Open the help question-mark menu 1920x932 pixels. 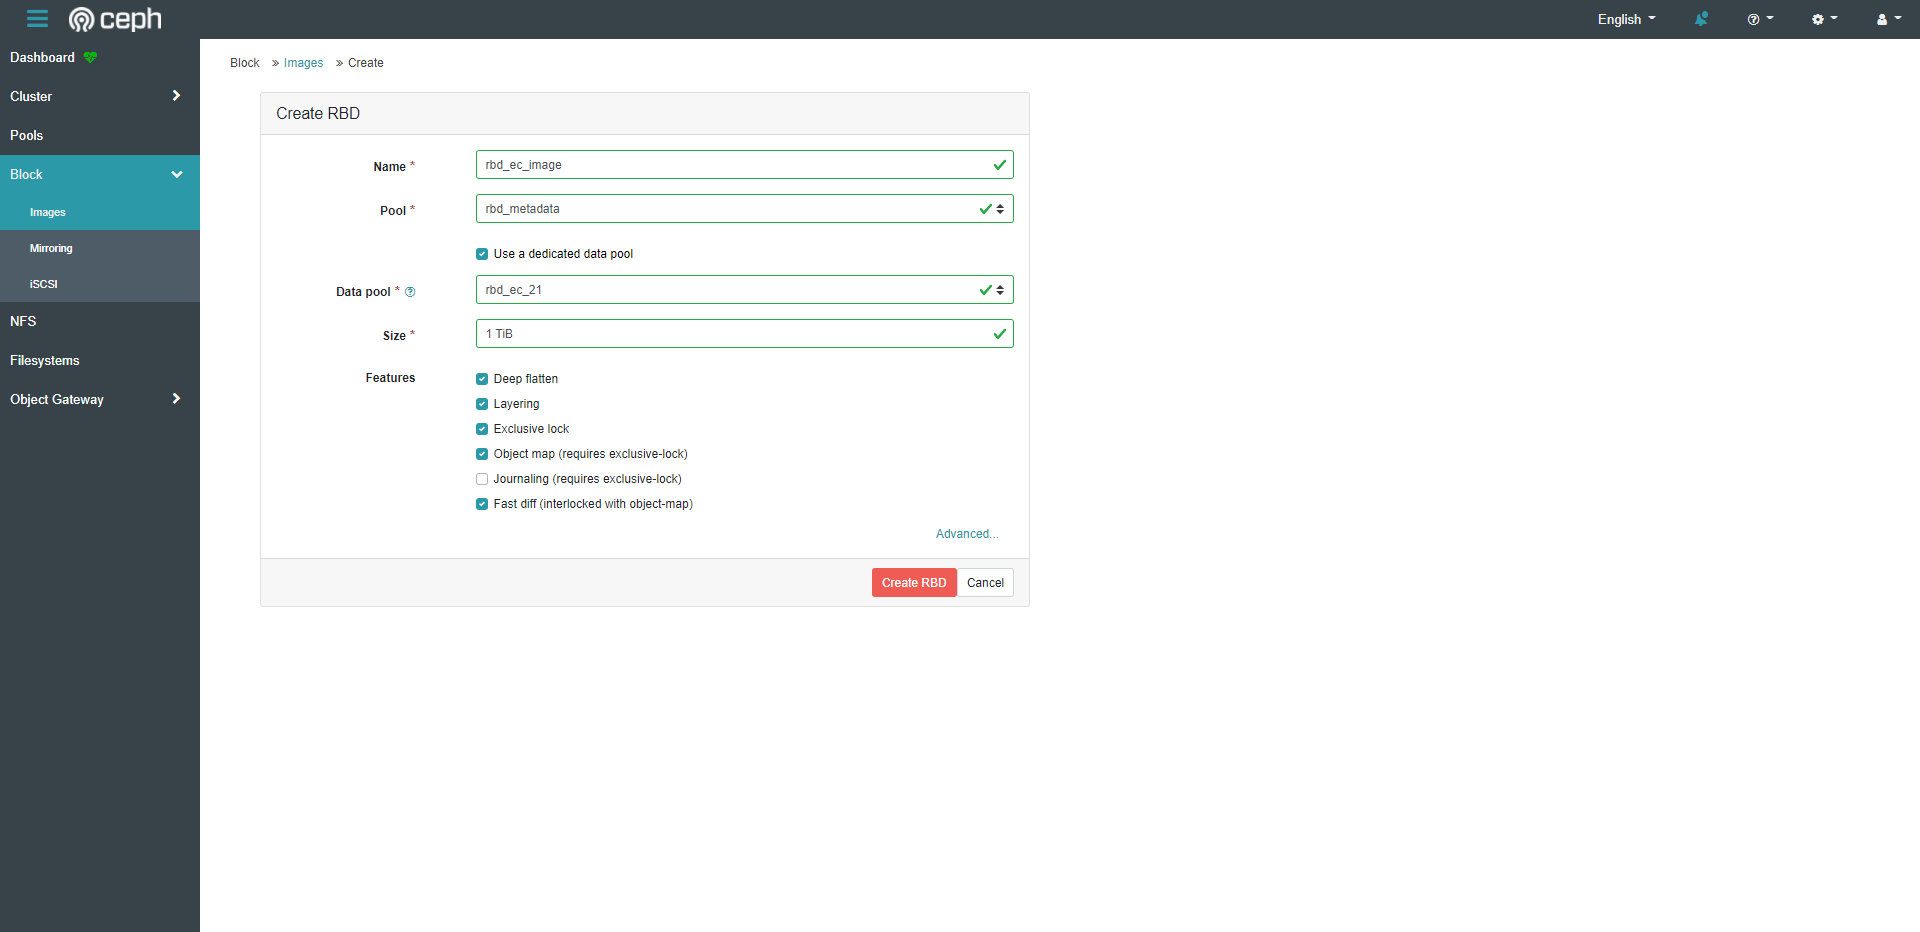point(1760,19)
